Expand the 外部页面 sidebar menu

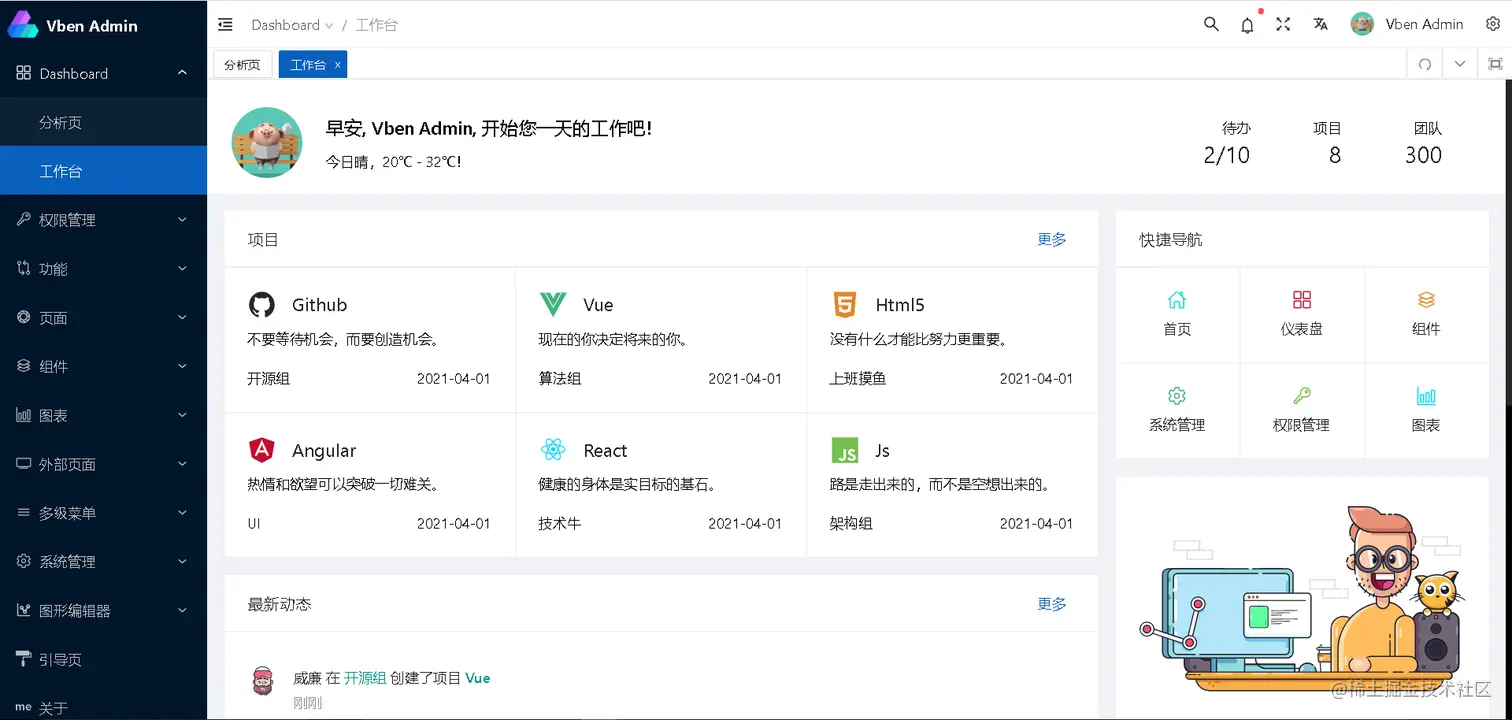tap(104, 464)
